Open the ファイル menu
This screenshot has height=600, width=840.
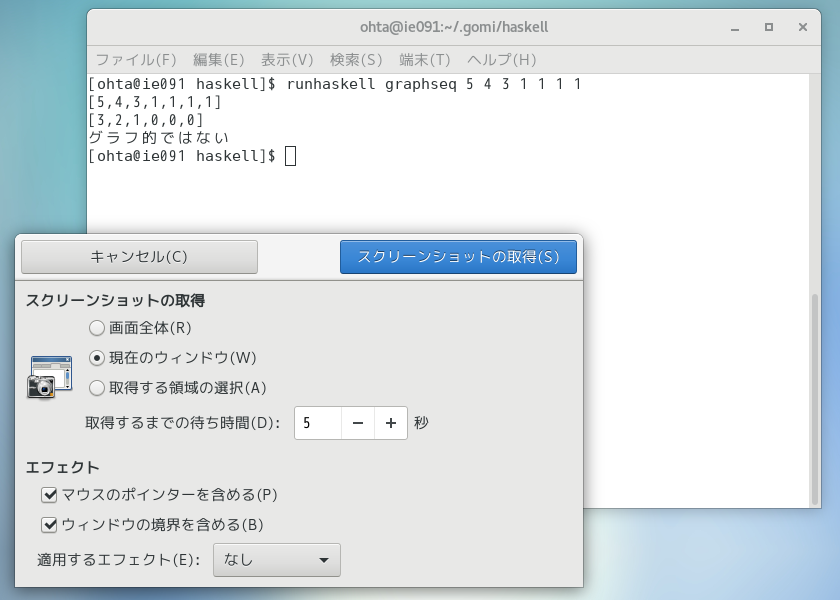pyautogui.click(x=136, y=60)
